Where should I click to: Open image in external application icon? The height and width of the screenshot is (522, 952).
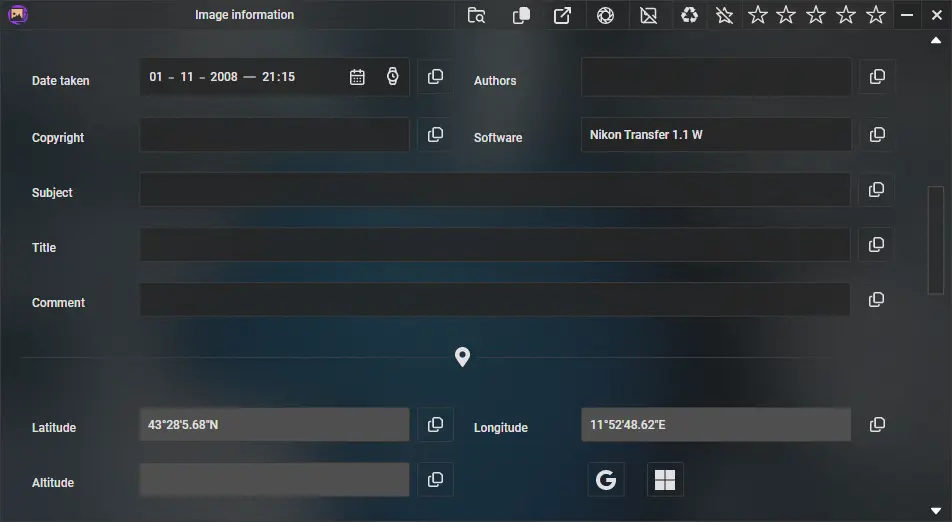pos(563,15)
